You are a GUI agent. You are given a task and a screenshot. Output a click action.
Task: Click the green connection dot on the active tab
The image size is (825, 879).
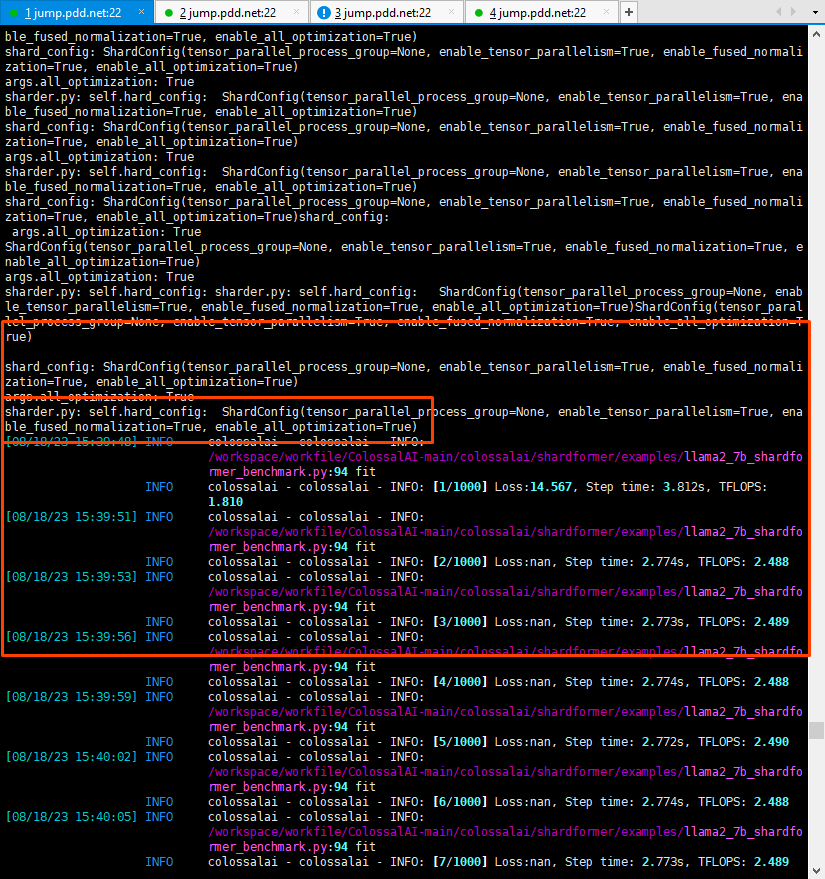pyautogui.click(x=13, y=12)
